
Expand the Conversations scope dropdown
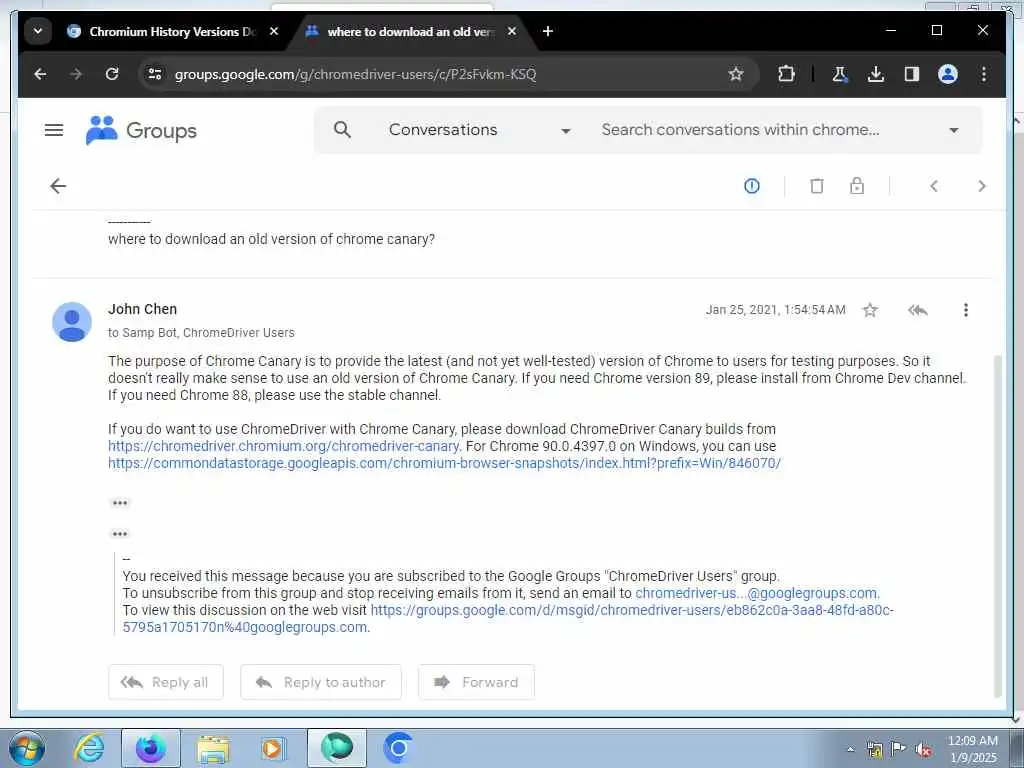point(480,130)
